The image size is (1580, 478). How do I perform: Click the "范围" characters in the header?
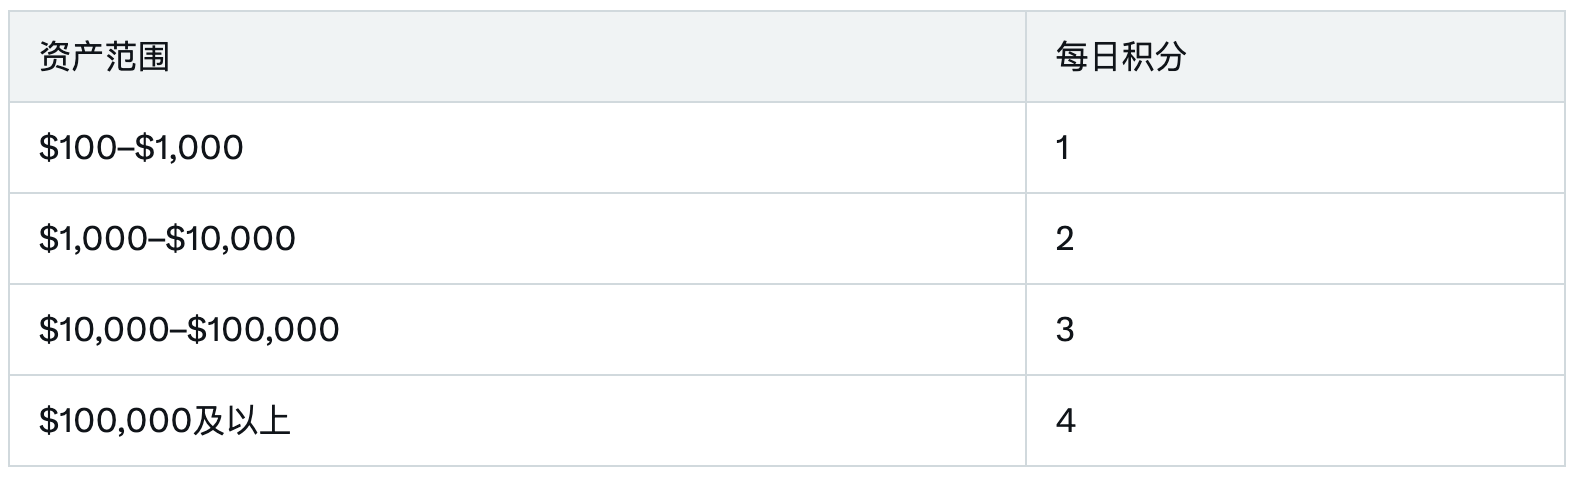click(x=137, y=57)
